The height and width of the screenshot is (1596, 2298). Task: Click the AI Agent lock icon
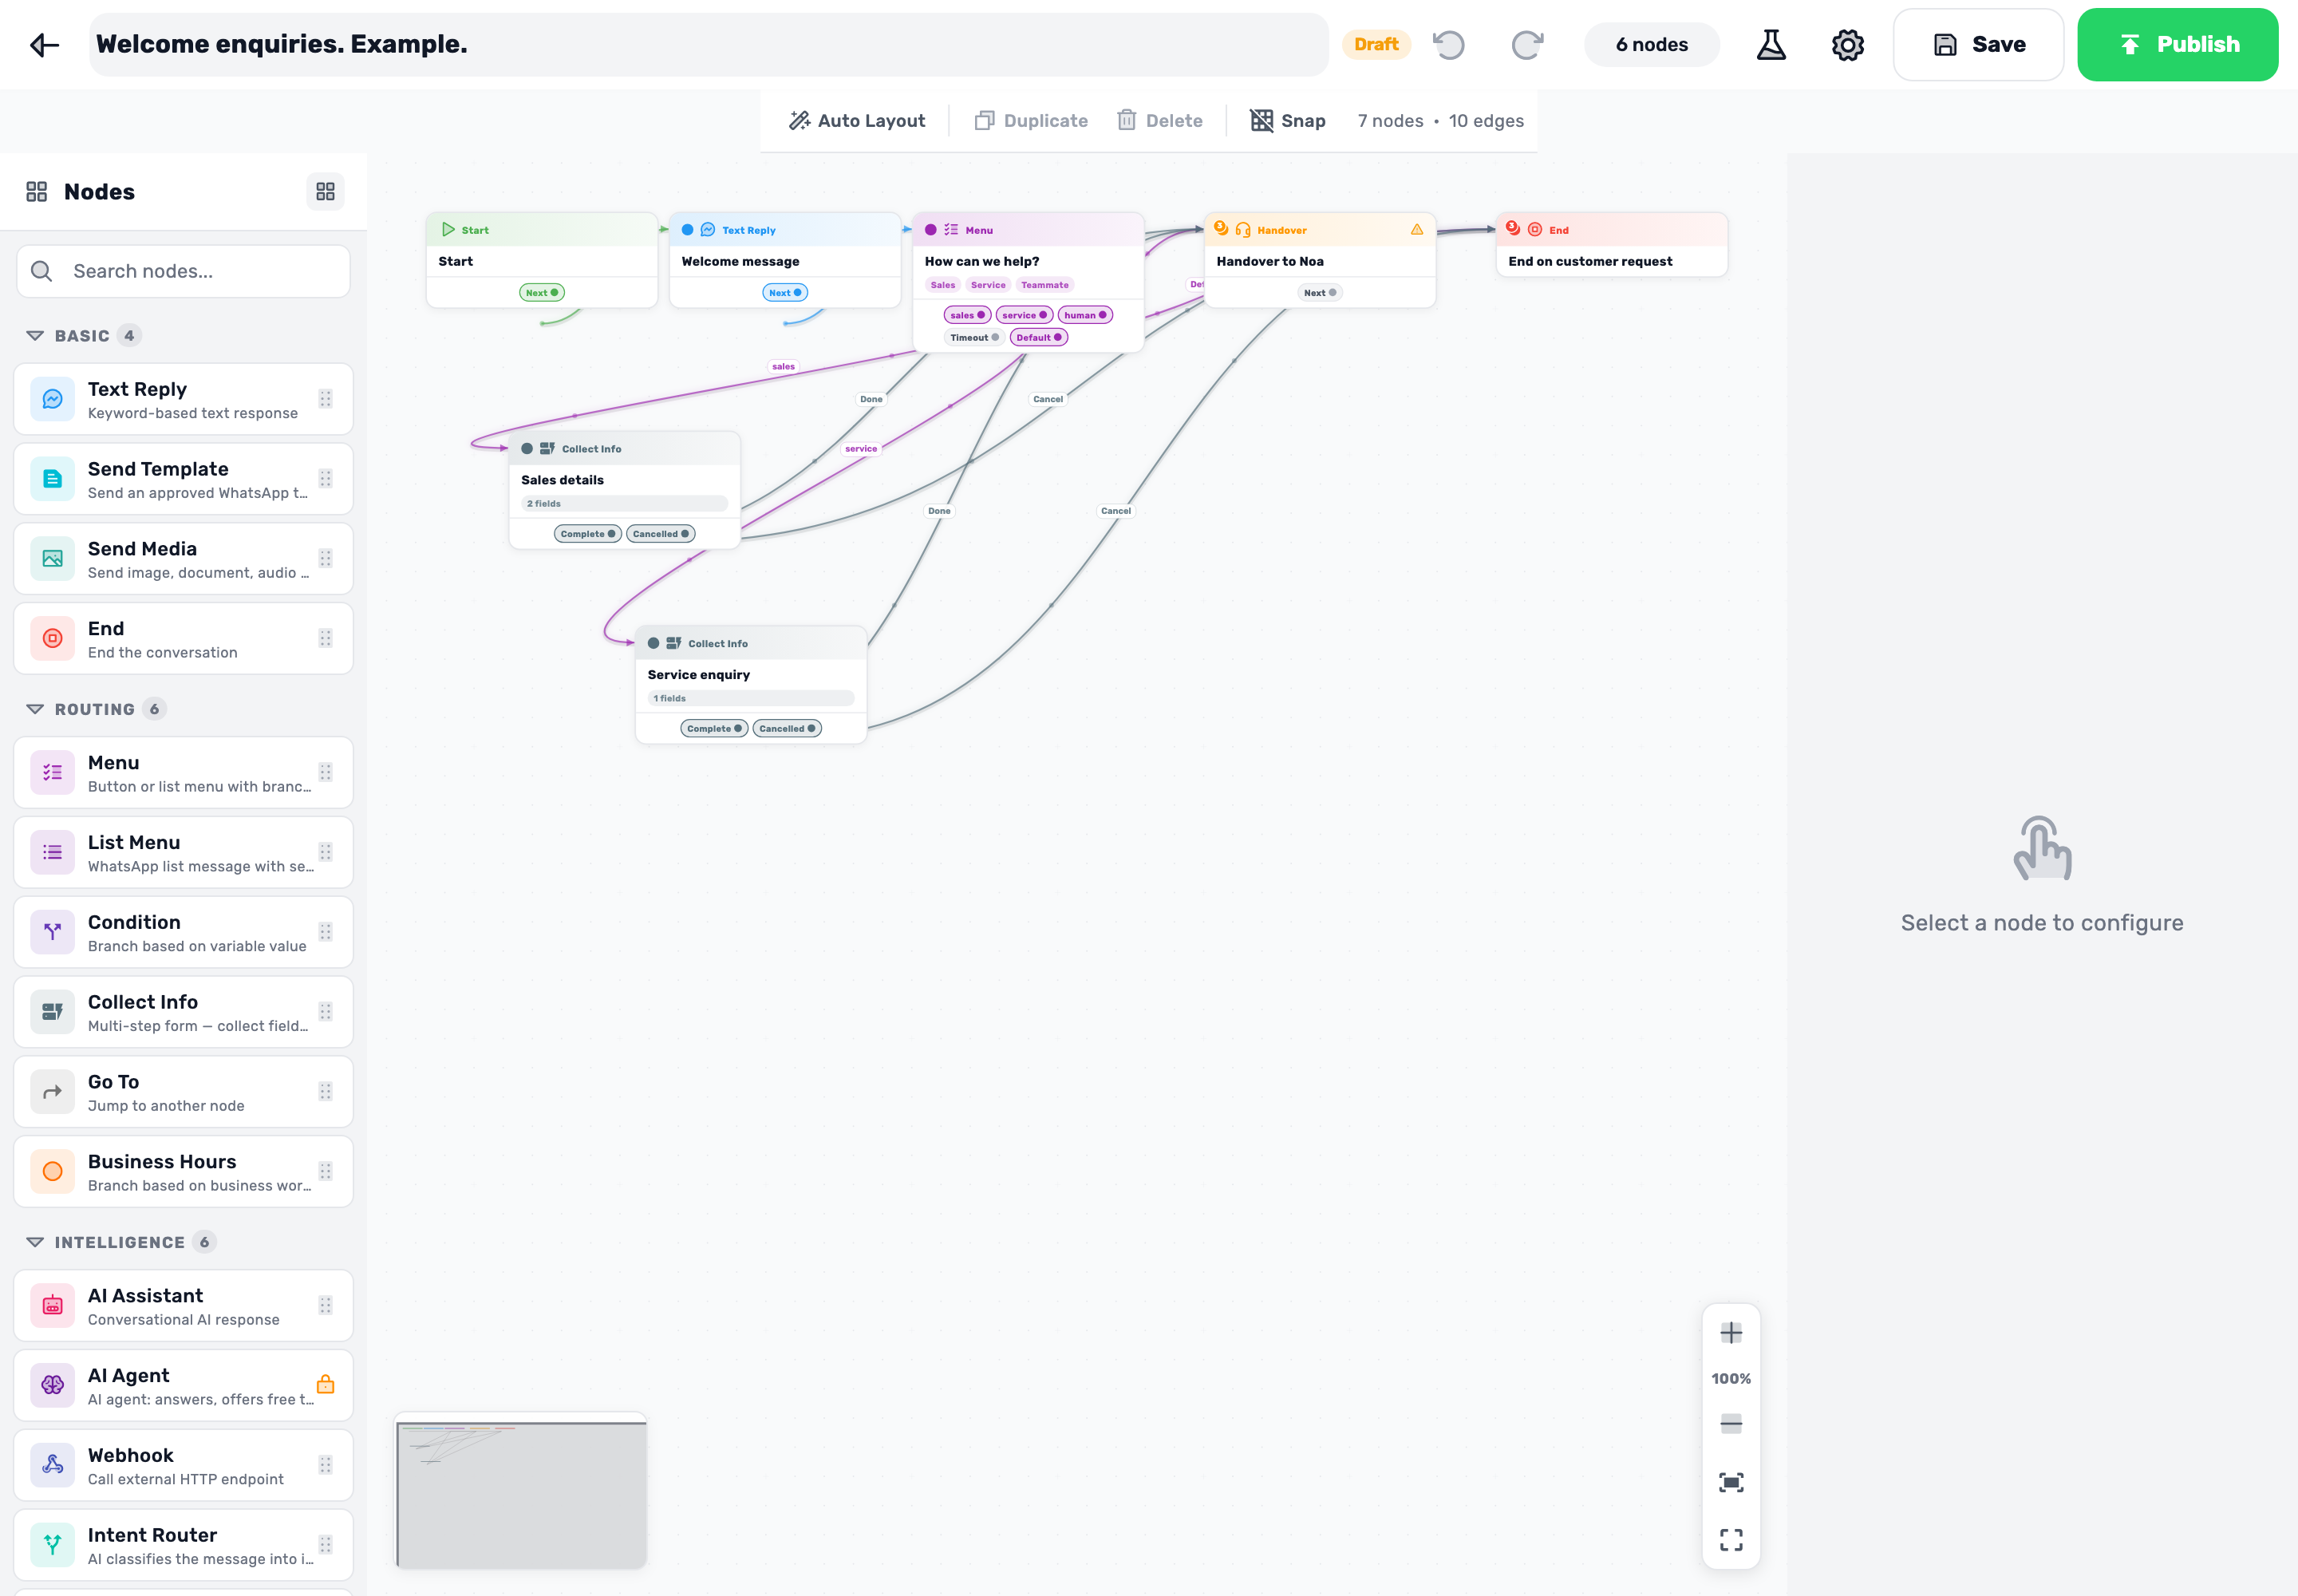pyautogui.click(x=325, y=1385)
